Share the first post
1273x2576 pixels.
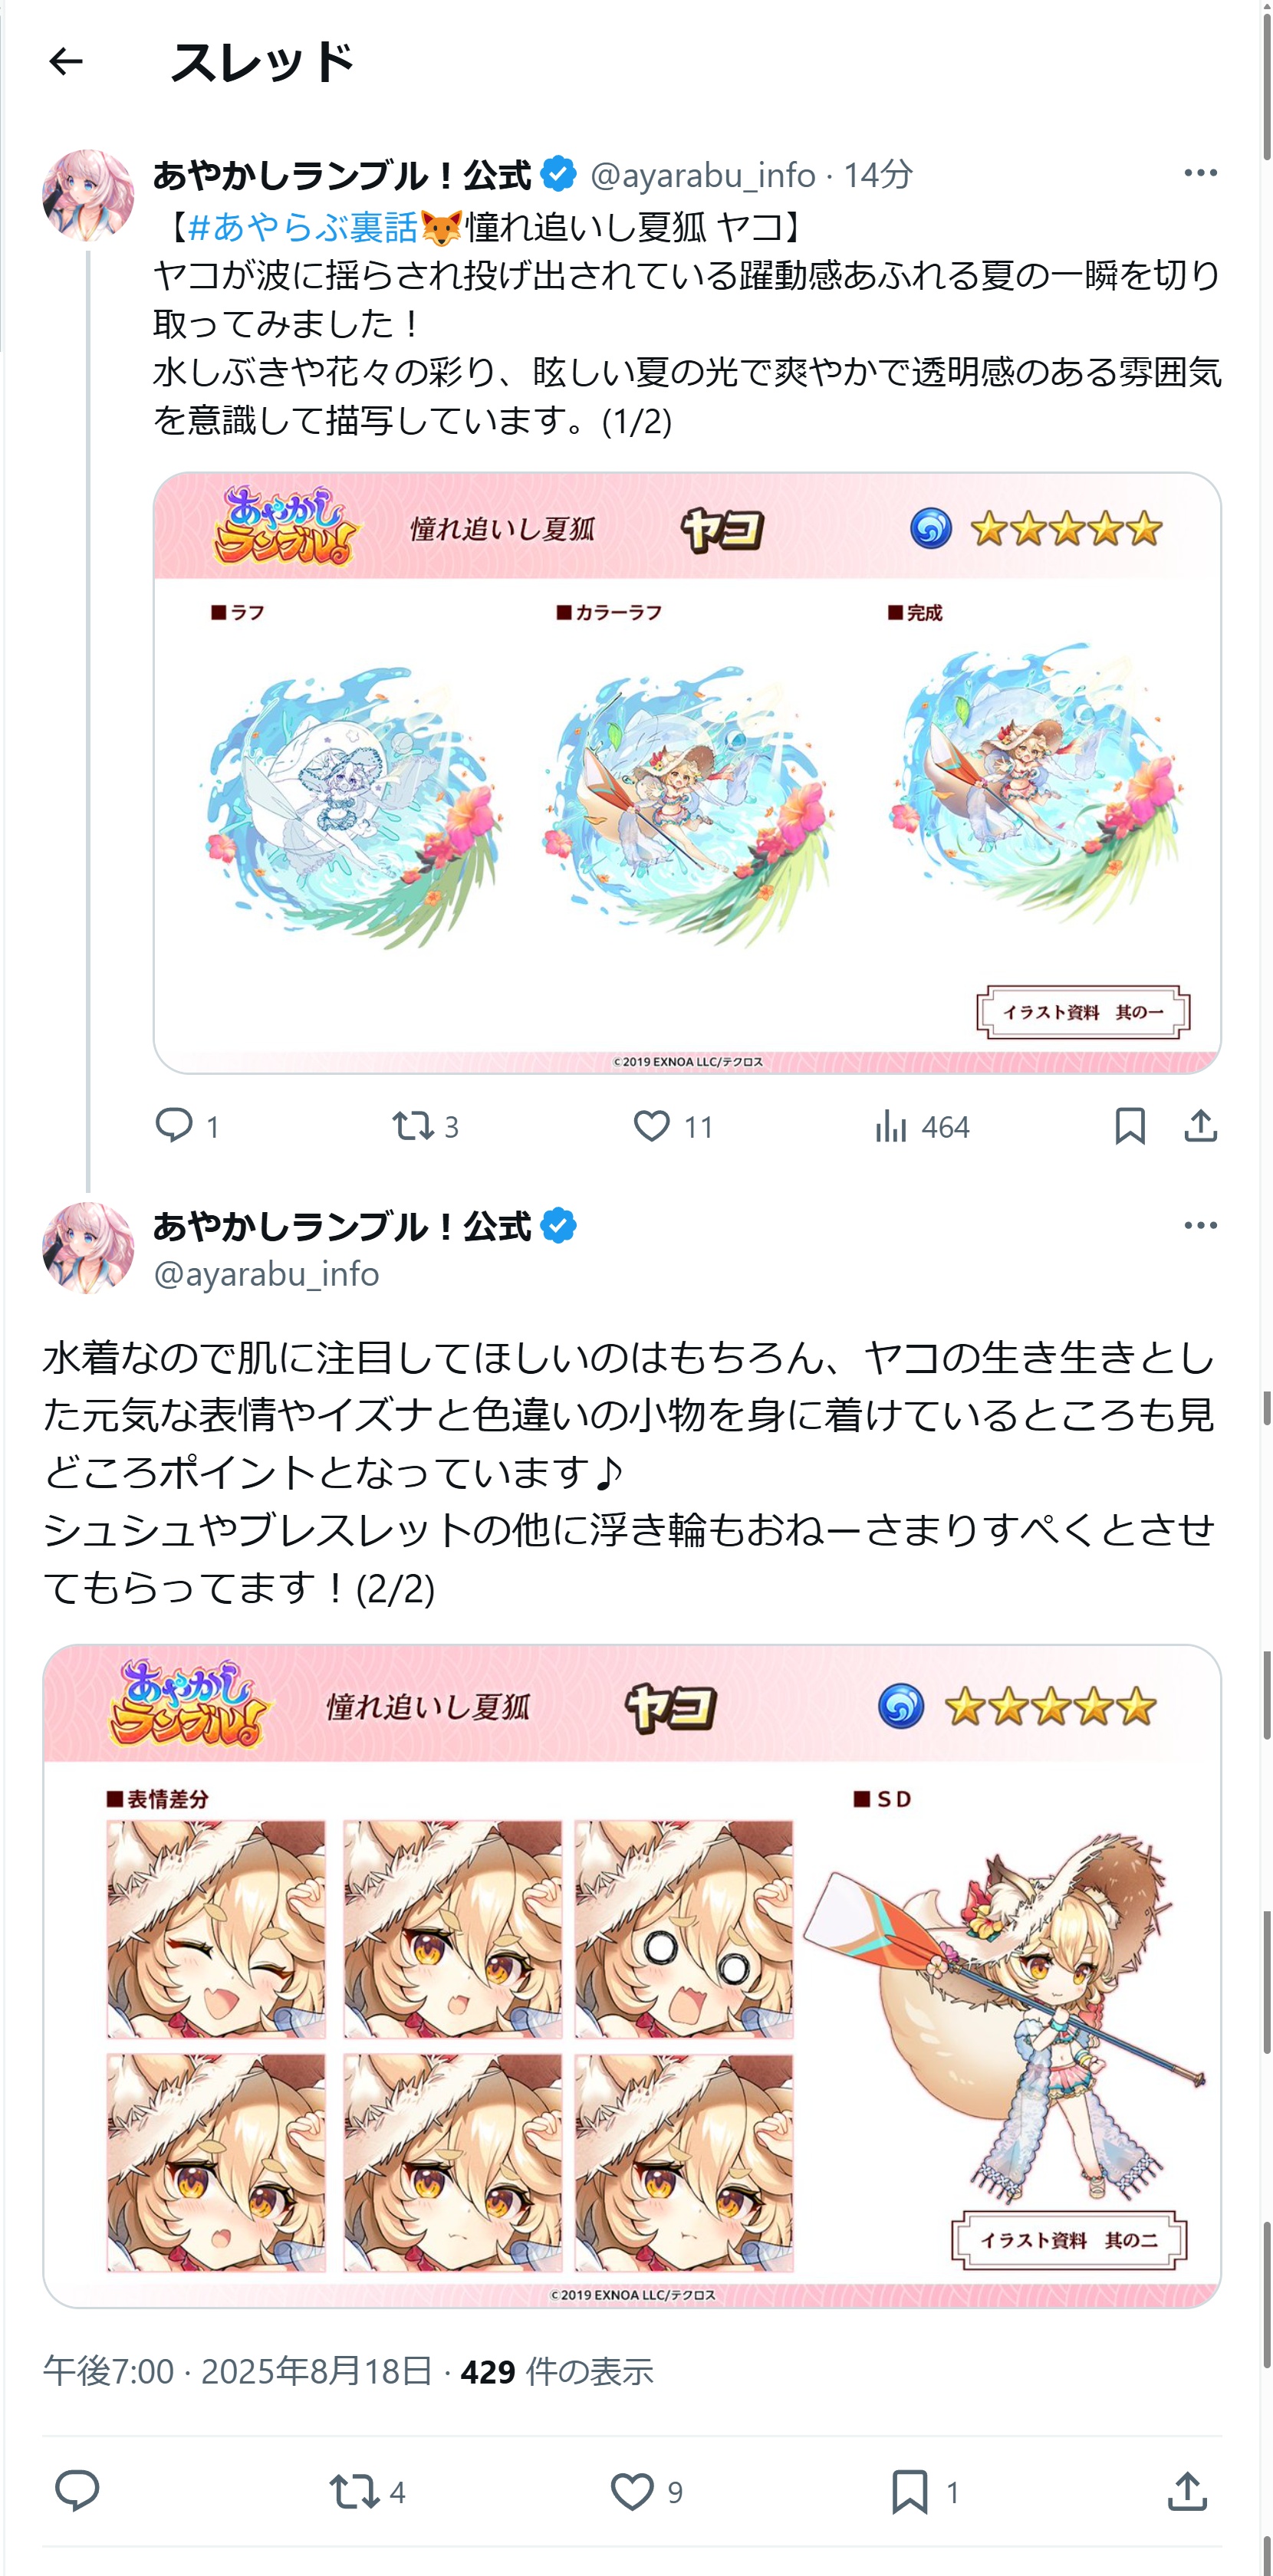(x=1200, y=1126)
